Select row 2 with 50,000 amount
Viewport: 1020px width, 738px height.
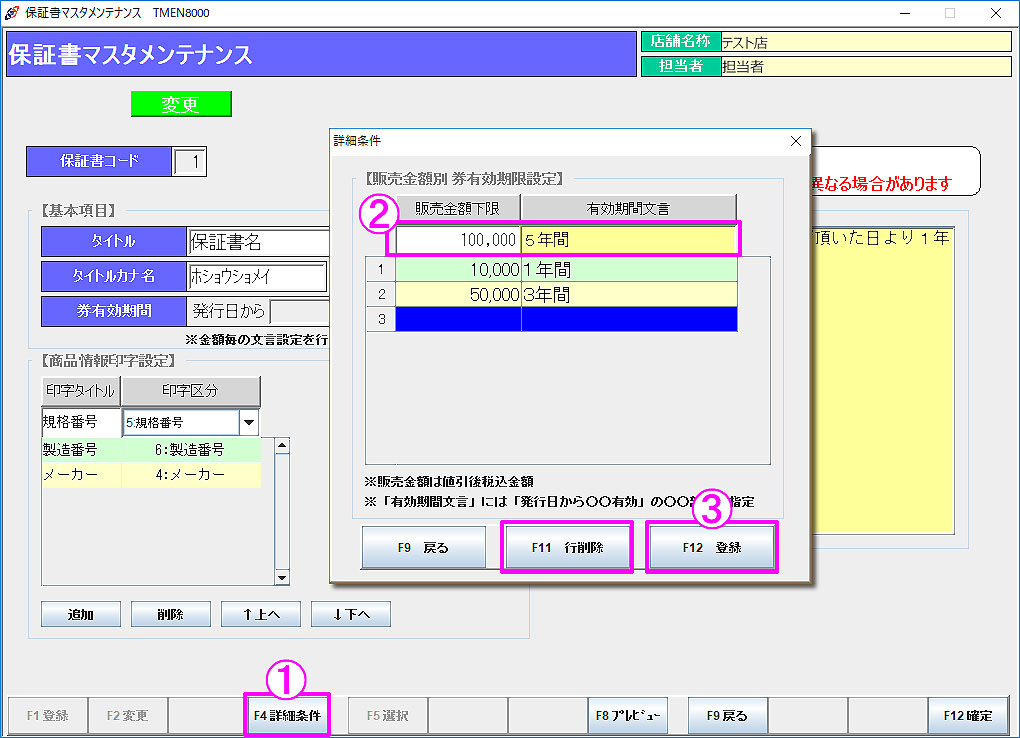coord(566,295)
